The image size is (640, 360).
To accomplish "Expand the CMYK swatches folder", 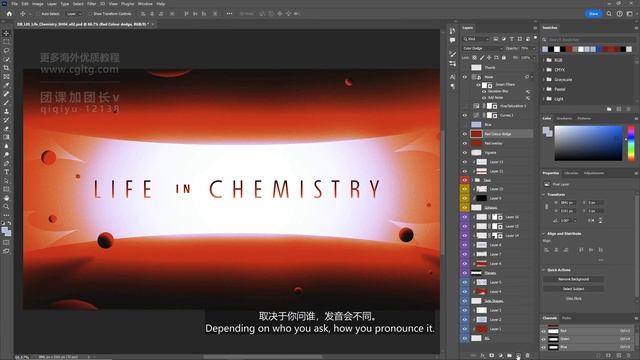I will click(544, 70).
